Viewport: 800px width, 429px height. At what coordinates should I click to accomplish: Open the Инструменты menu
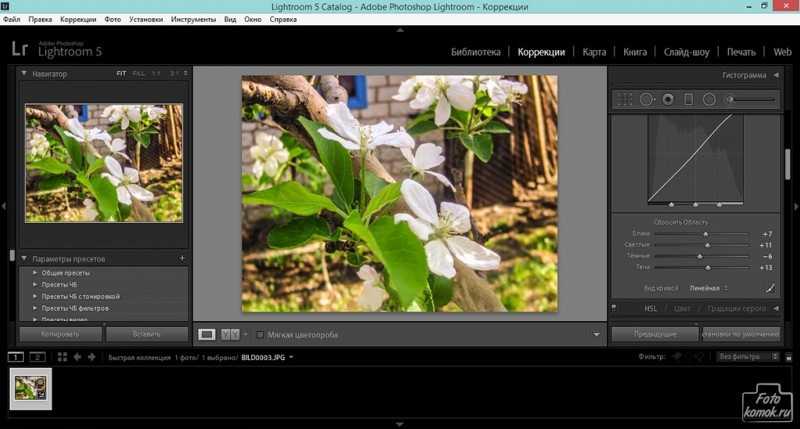click(193, 19)
